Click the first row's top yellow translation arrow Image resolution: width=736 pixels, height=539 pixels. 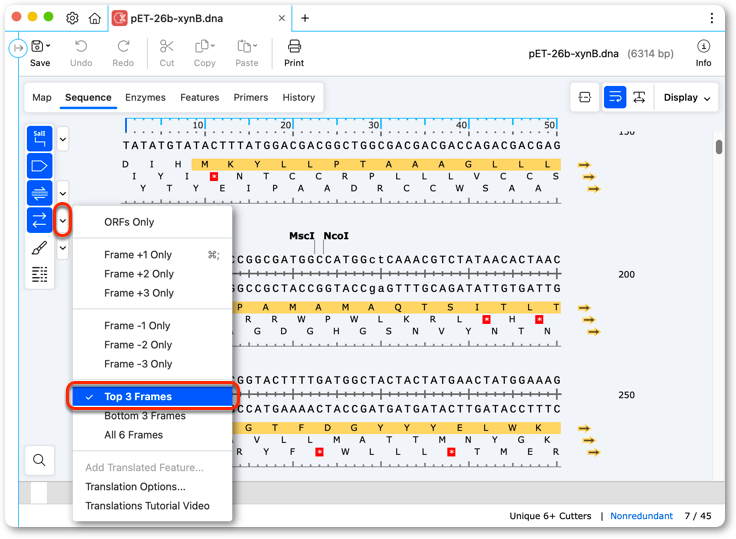tap(584, 165)
